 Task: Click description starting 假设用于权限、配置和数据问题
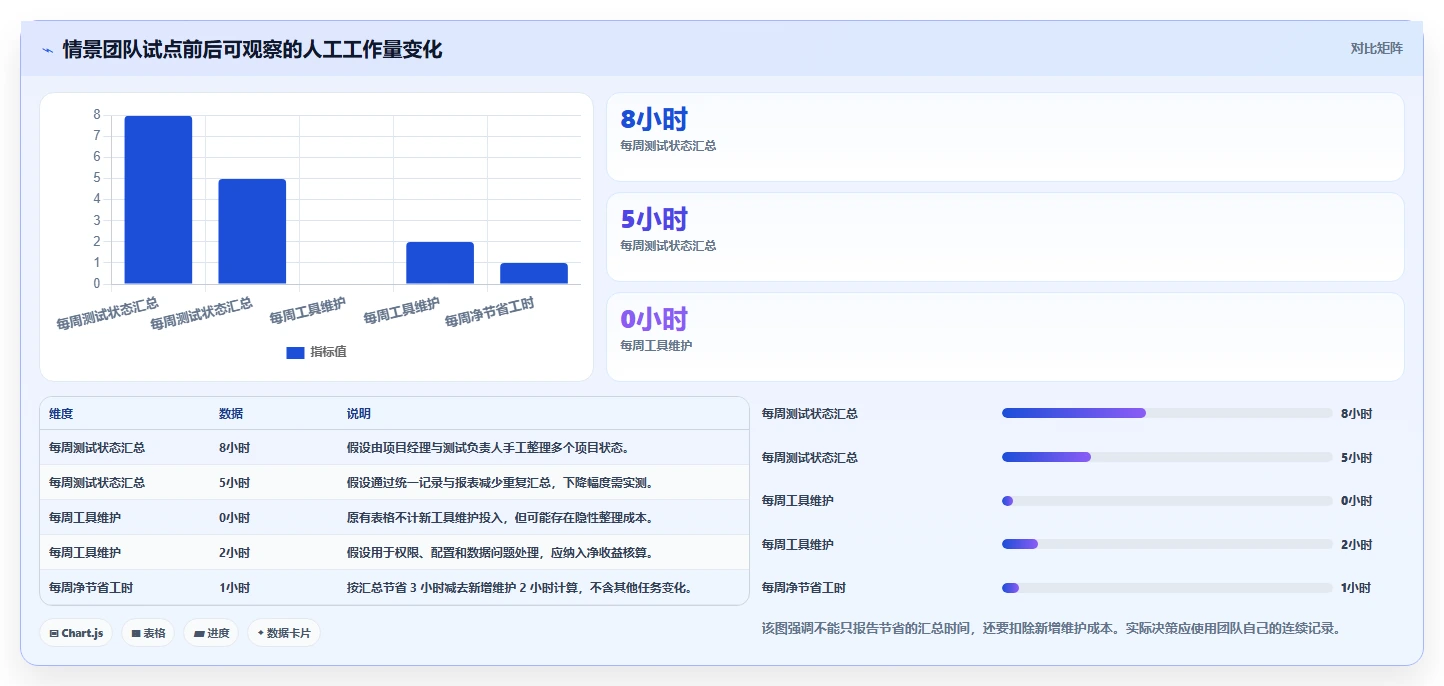pyautogui.click(x=500, y=553)
